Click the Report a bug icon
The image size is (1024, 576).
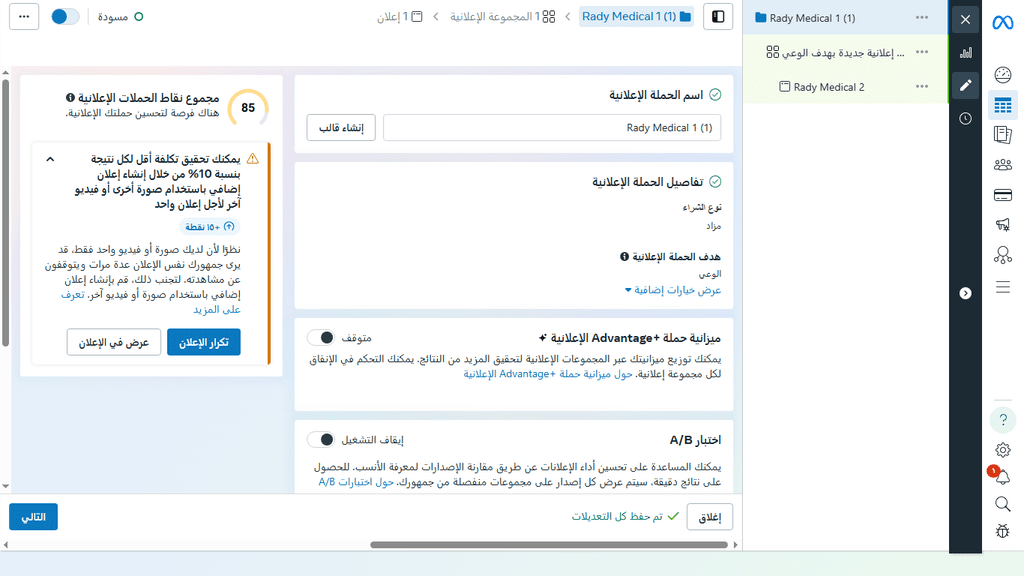click(1002, 531)
